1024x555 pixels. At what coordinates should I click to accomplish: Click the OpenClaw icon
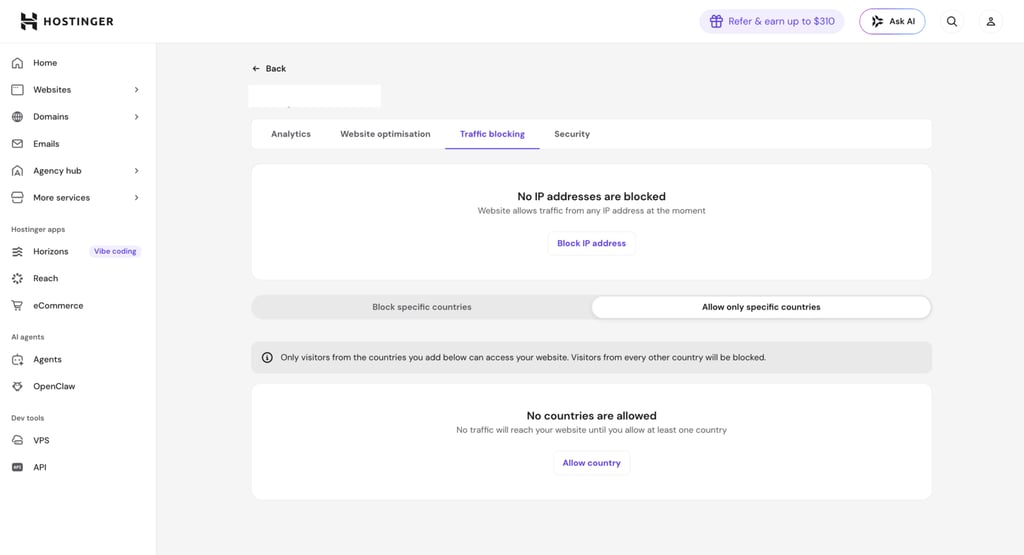pyautogui.click(x=18, y=387)
